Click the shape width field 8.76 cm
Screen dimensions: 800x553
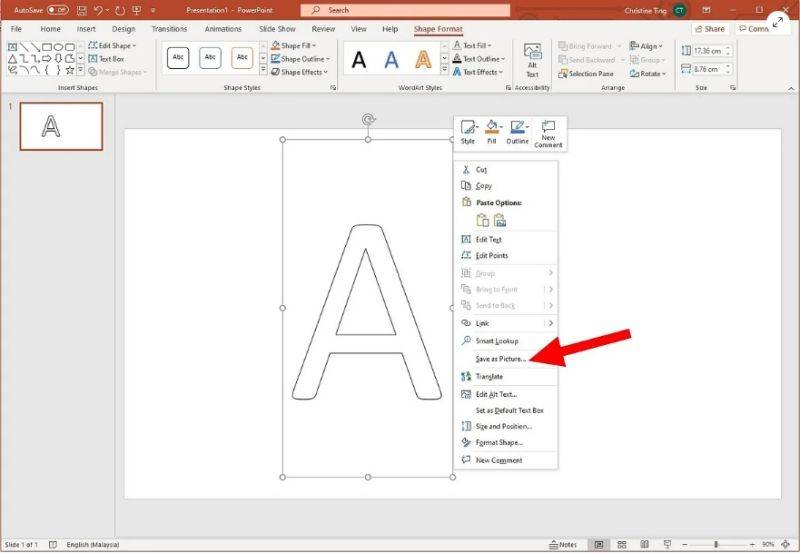point(707,69)
